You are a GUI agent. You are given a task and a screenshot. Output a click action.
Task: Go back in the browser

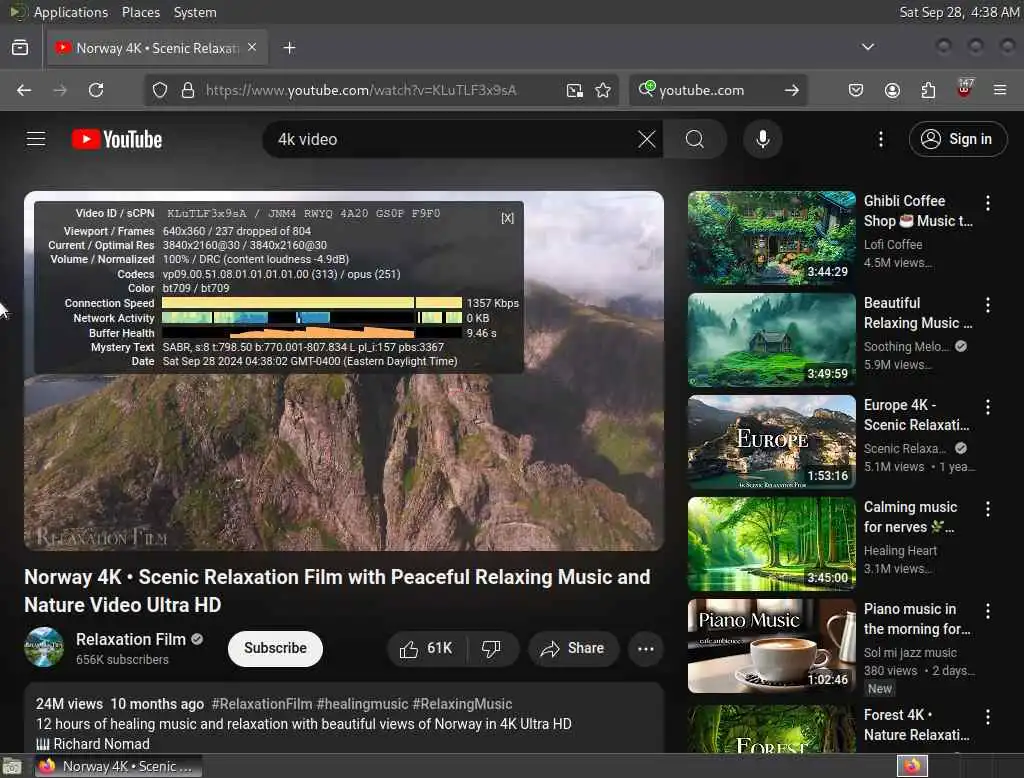[x=24, y=90]
